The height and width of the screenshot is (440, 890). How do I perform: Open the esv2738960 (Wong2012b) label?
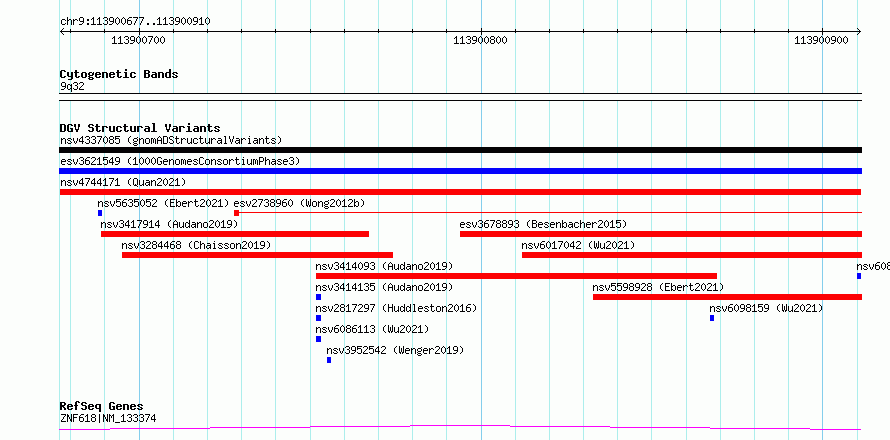(299, 203)
